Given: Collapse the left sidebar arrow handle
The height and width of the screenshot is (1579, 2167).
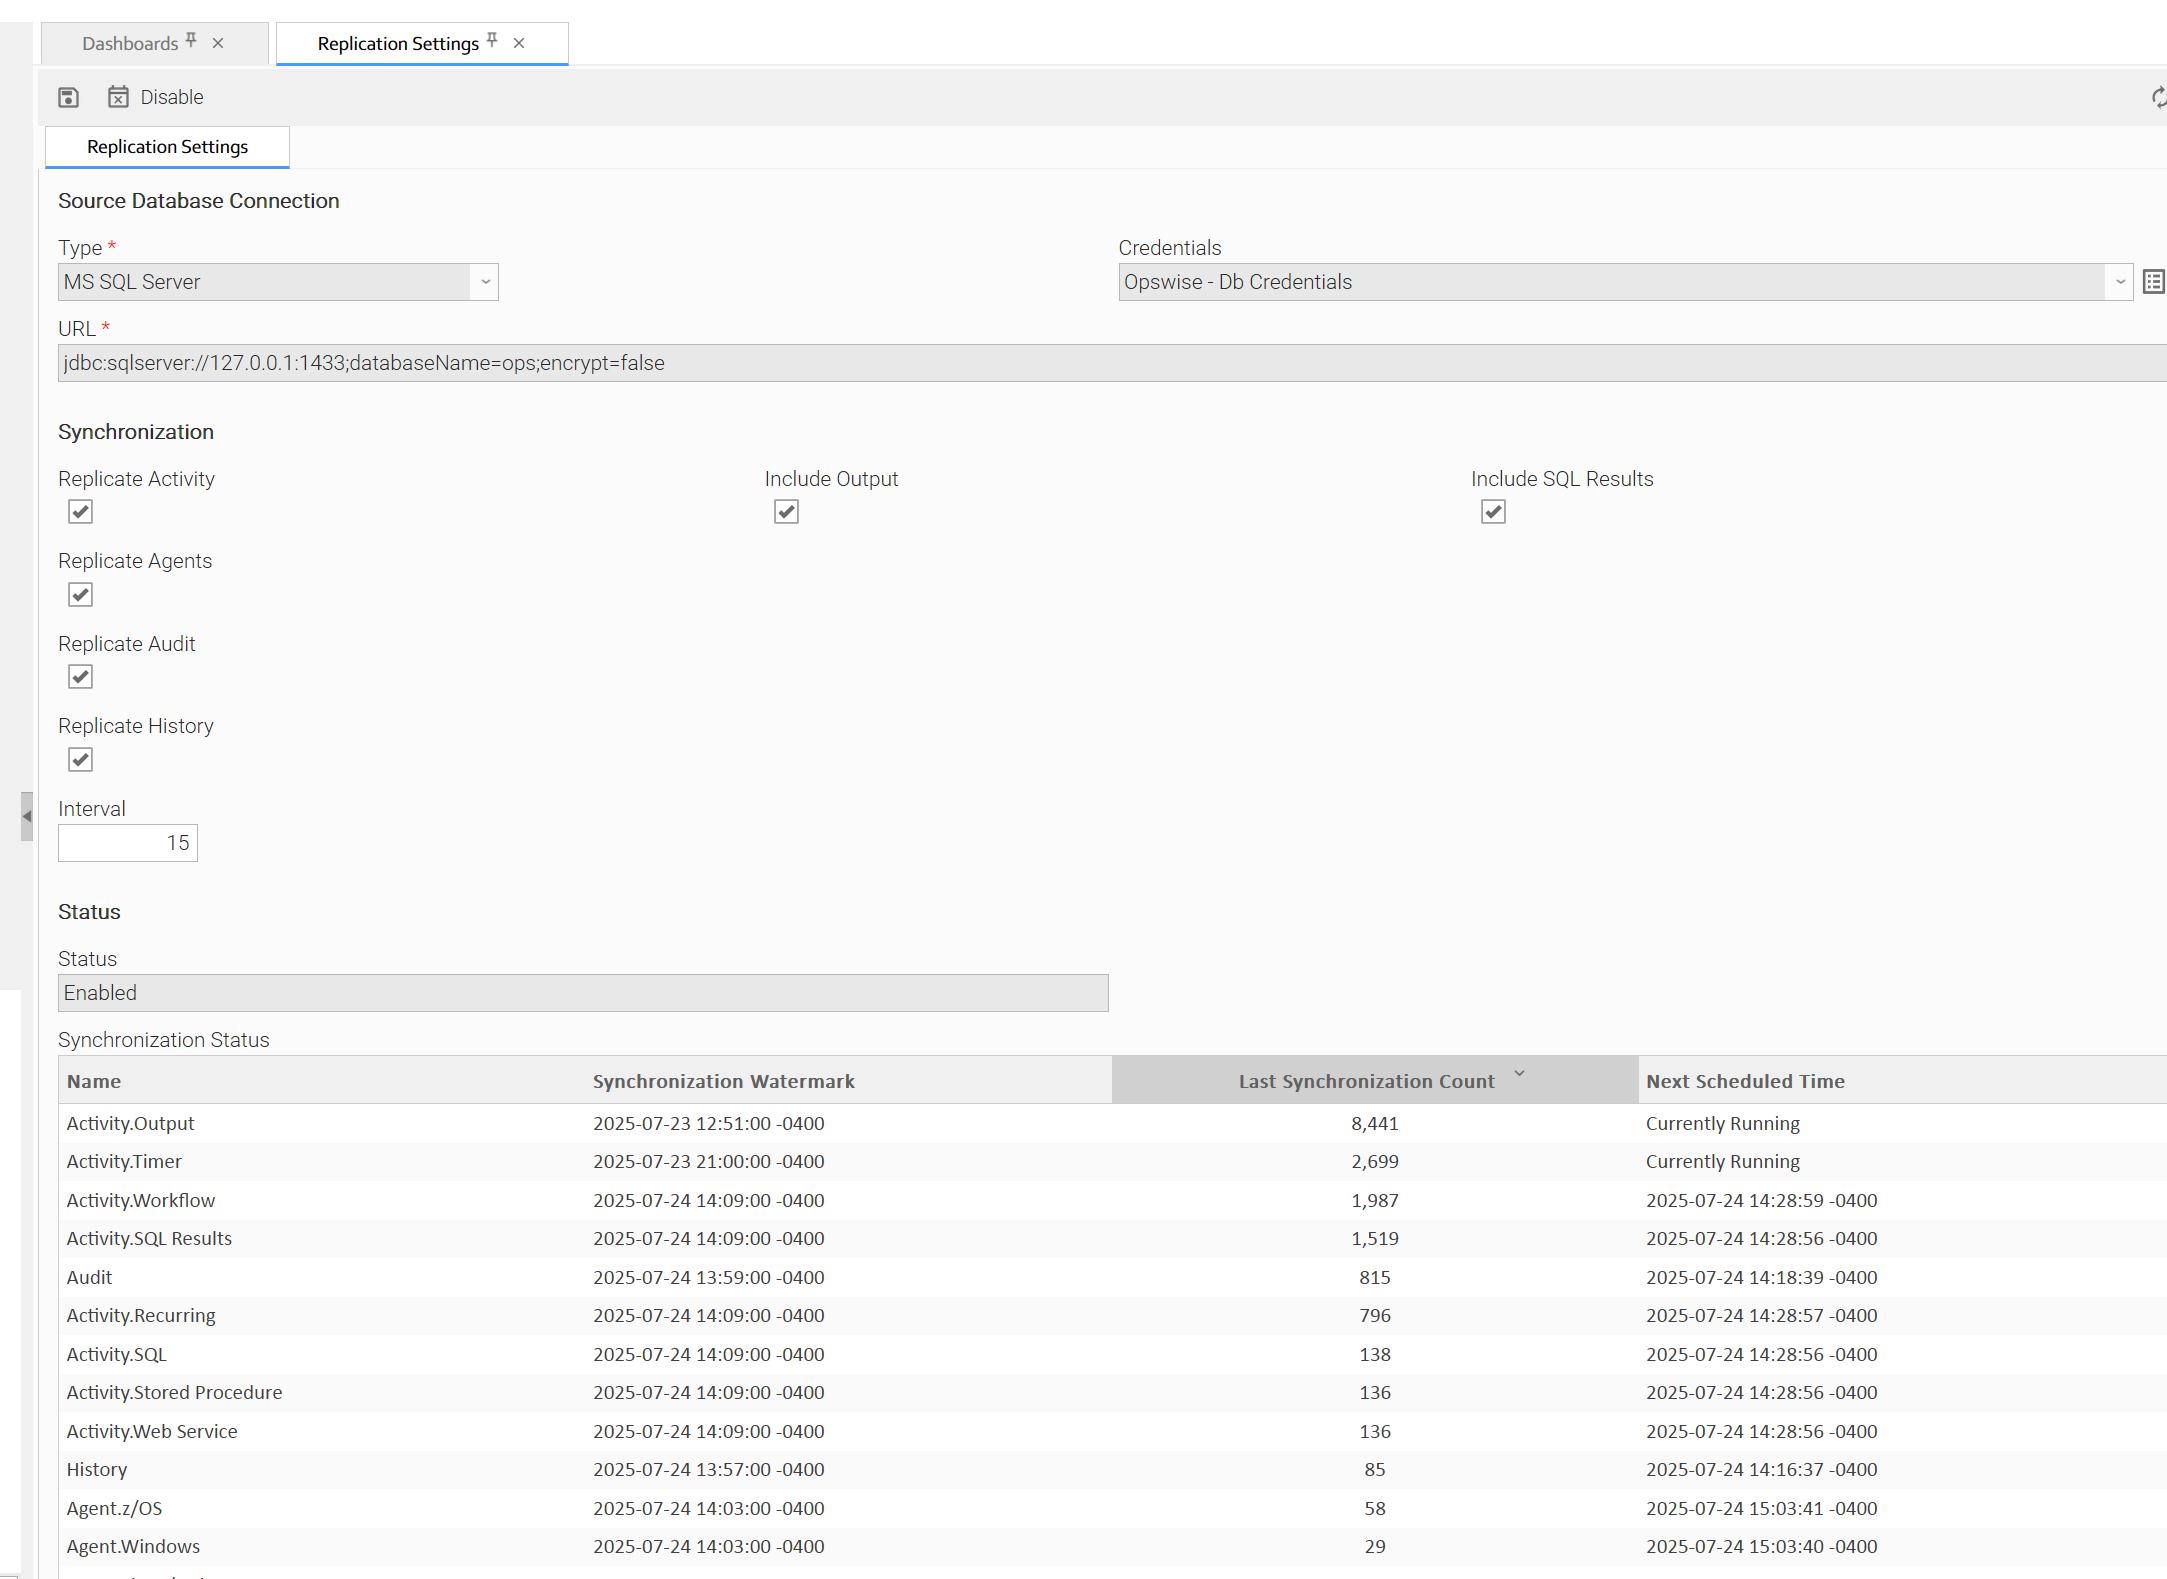Looking at the screenshot, I should click(27, 816).
